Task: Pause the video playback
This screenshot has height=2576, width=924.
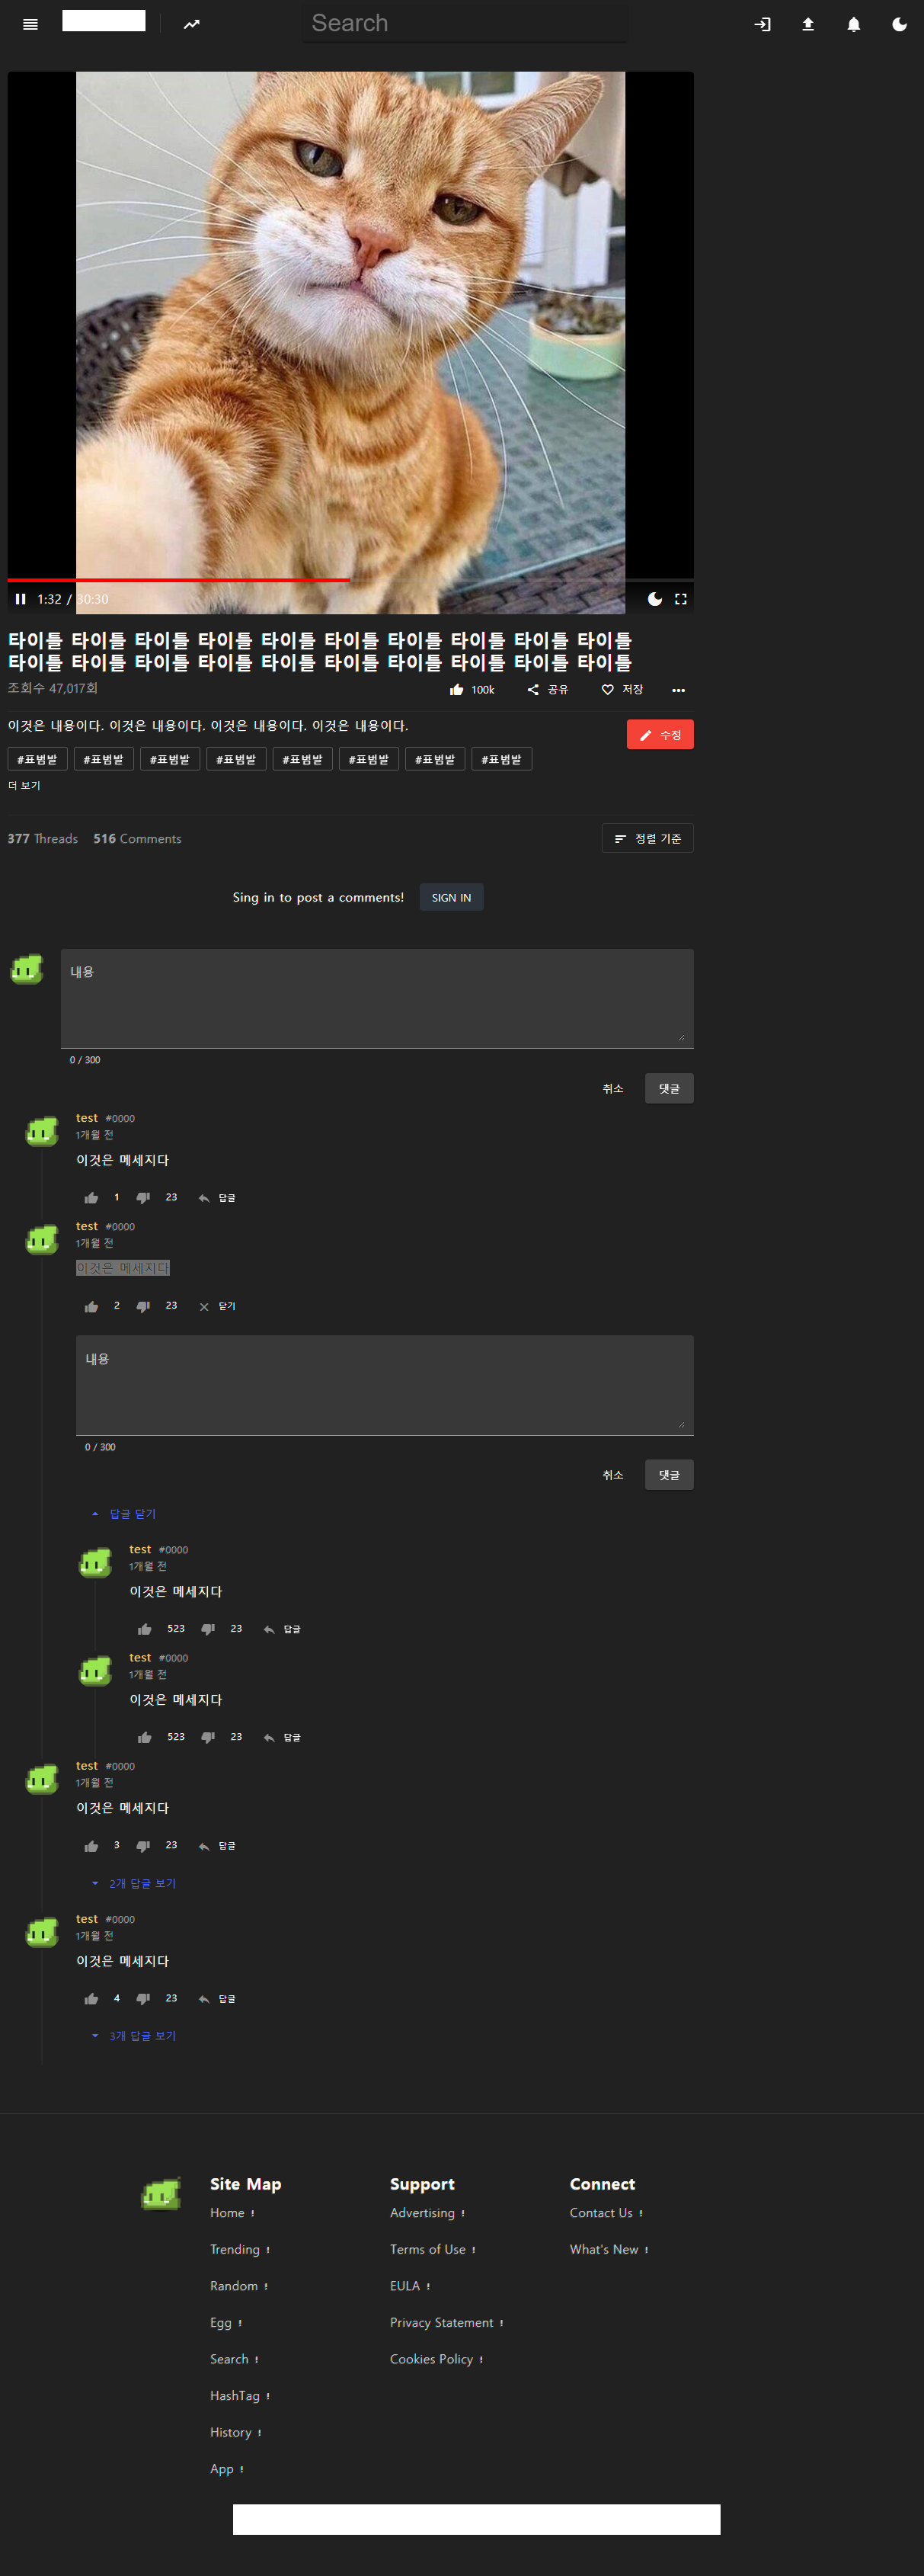Action: [20, 599]
